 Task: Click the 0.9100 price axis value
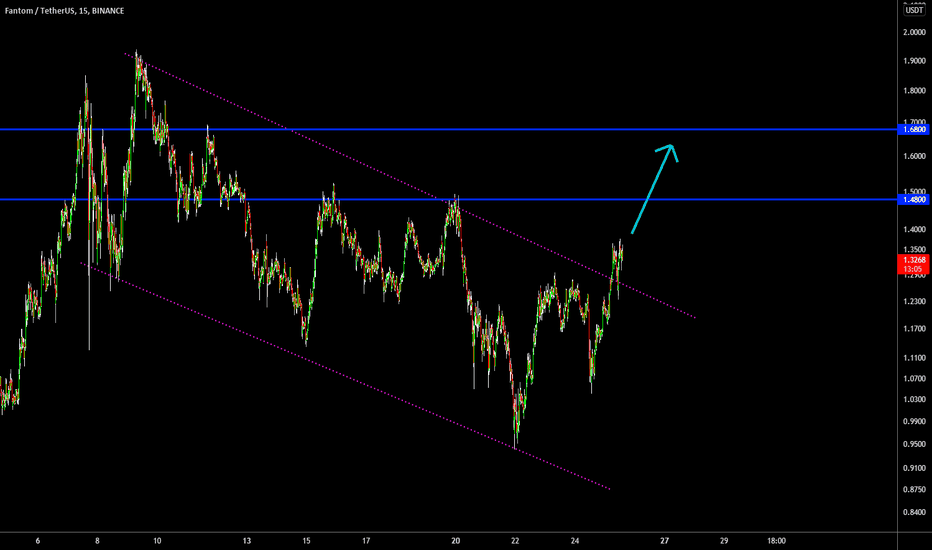(914, 469)
